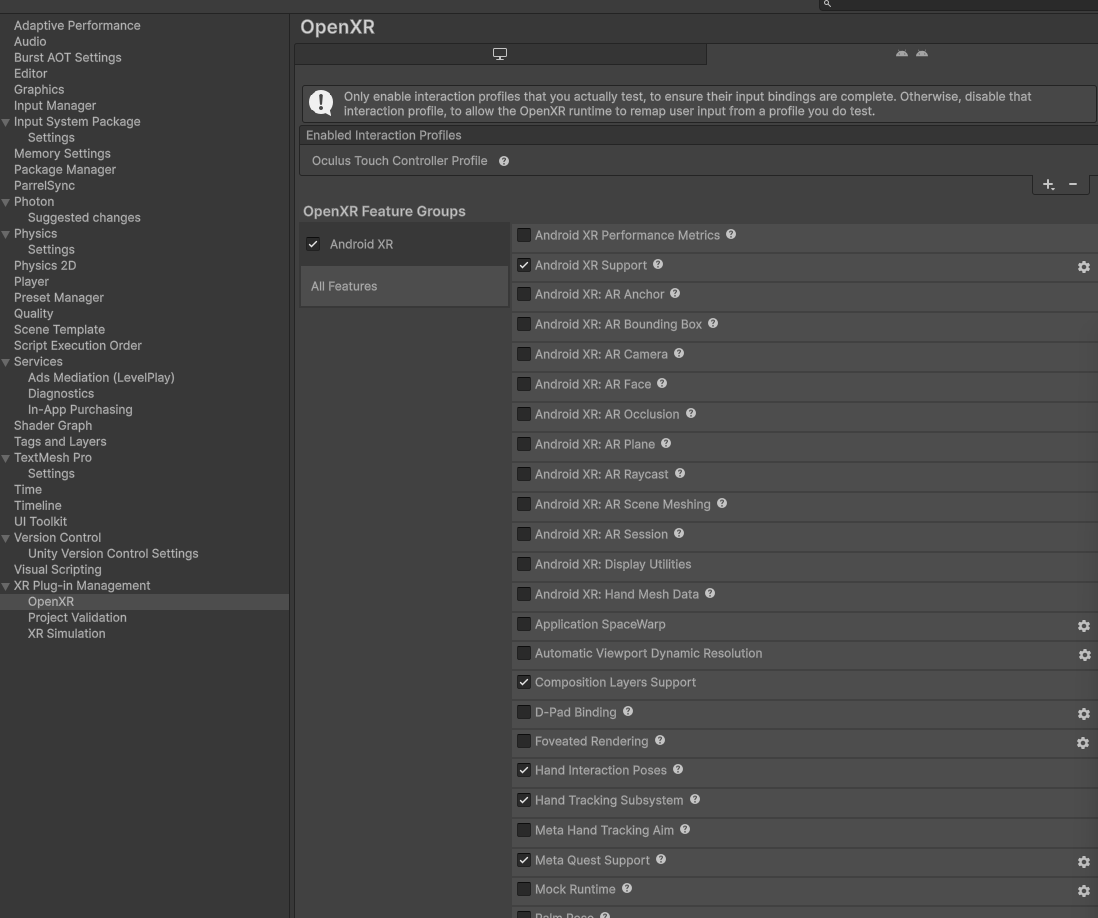Click the settings search field
The width and height of the screenshot is (1098, 918).
(x=960, y=5)
